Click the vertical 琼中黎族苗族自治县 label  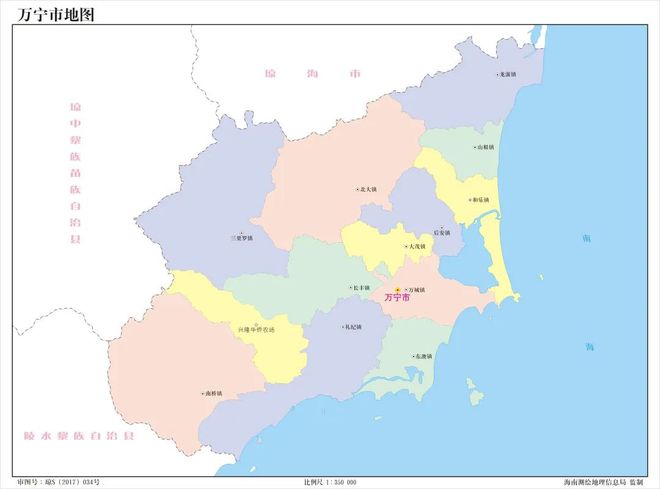coord(74,172)
